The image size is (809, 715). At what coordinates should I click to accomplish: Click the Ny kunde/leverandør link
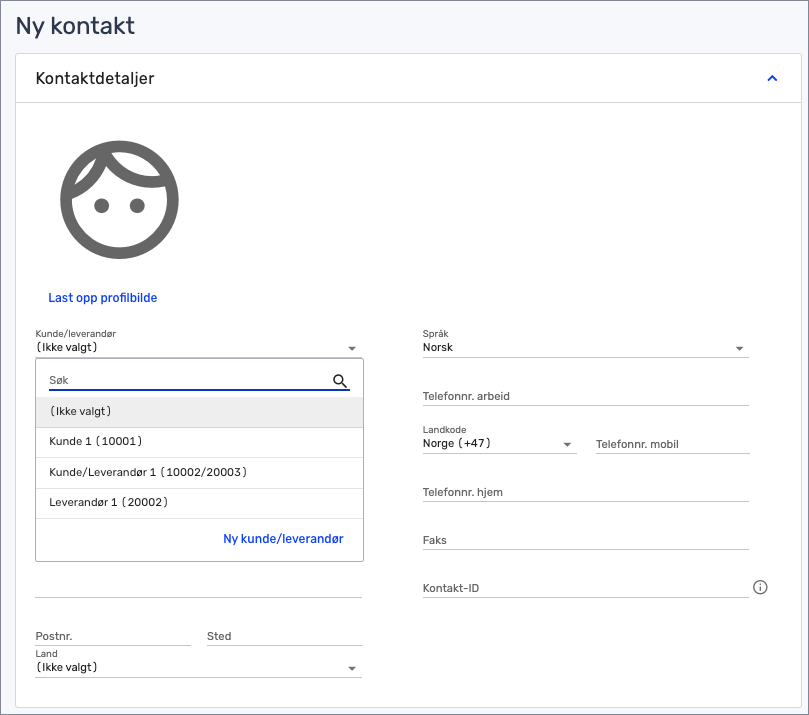pos(283,539)
